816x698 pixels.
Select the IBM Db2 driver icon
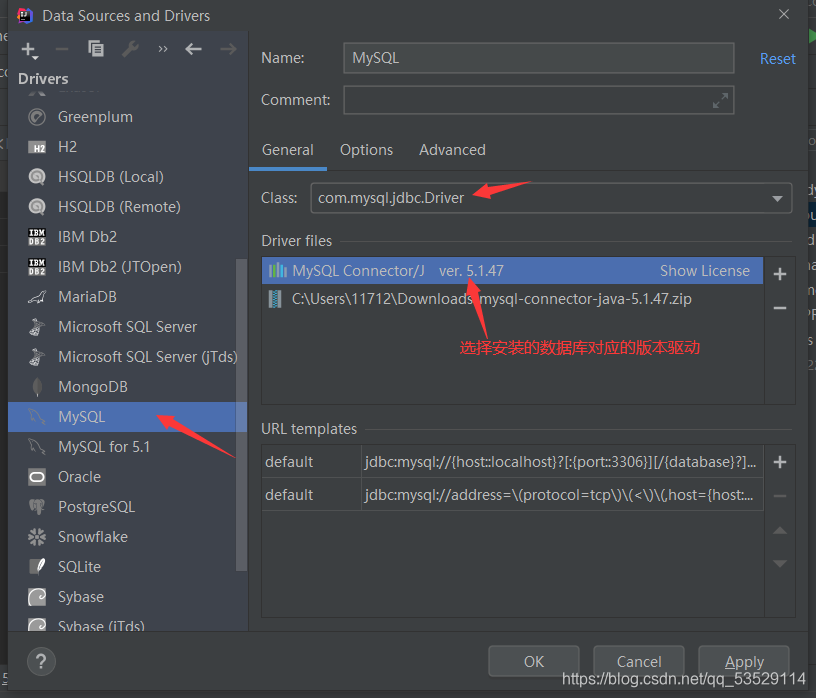click(37, 237)
